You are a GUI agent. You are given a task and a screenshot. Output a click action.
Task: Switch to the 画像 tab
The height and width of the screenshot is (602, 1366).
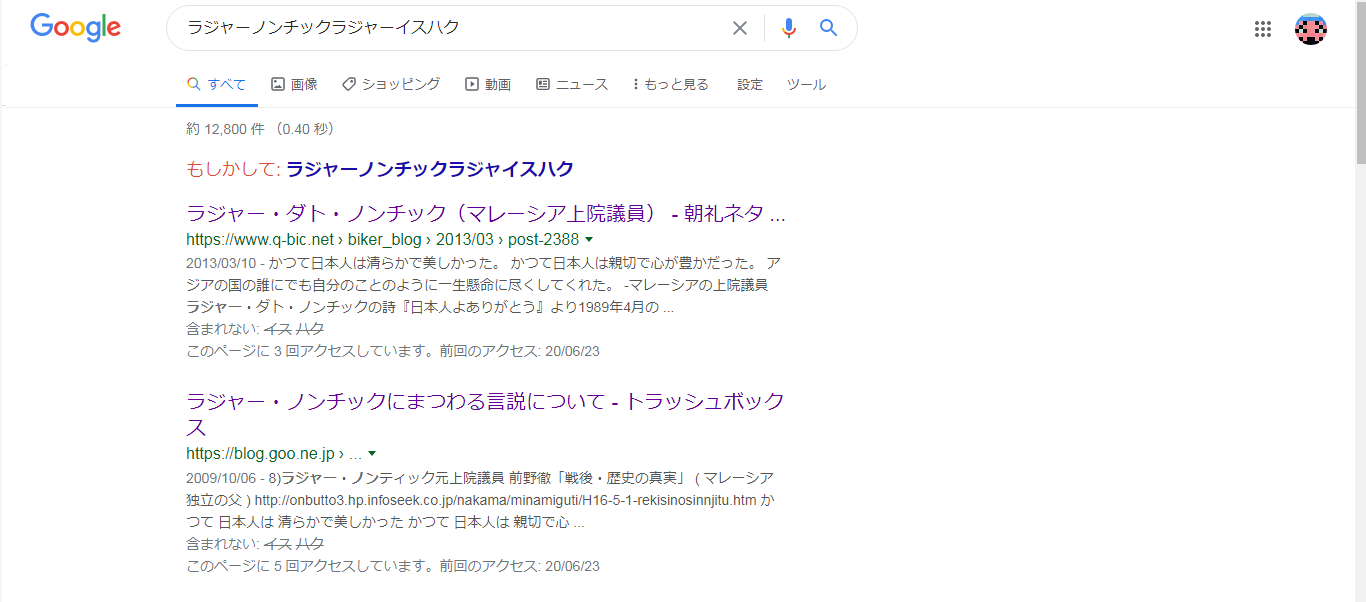[294, 84]
